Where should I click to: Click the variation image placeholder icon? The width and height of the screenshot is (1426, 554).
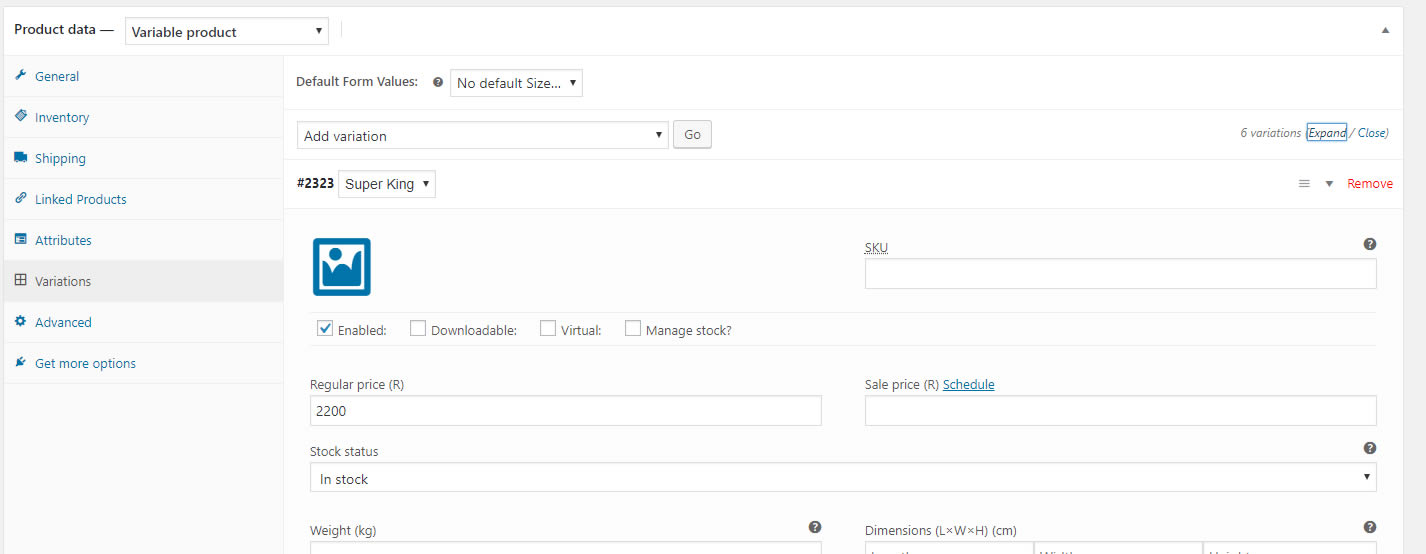342,267
